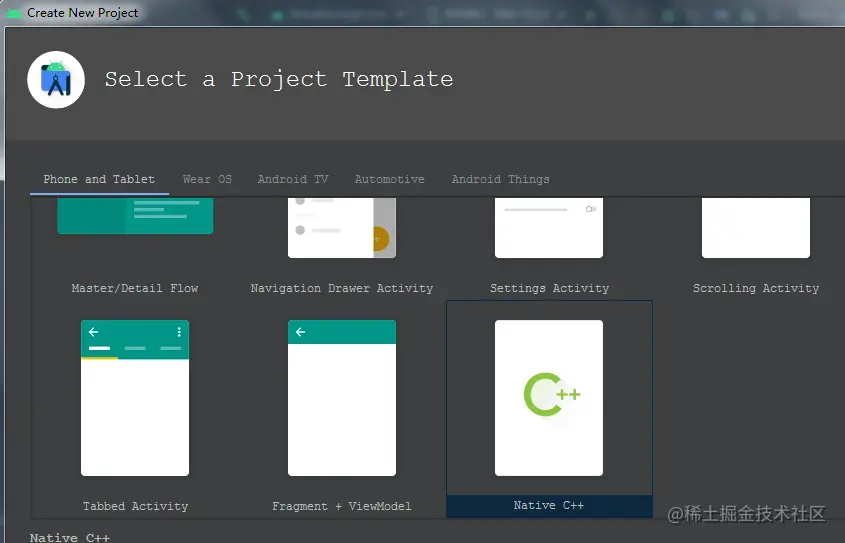Click the Native C++ description heading at bottom
The width and height of the screenshot is (845, 543).
pyautogui.click(x=70, y=538)
